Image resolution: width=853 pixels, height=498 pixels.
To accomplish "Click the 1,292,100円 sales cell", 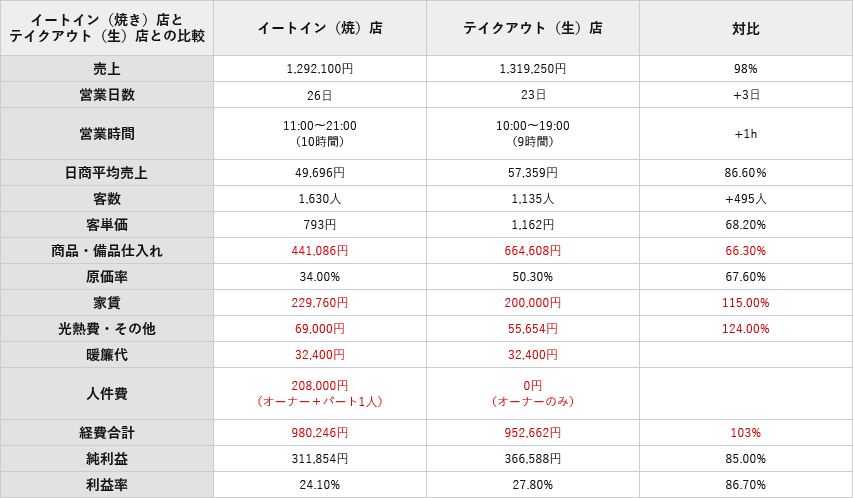I will 320,69.
